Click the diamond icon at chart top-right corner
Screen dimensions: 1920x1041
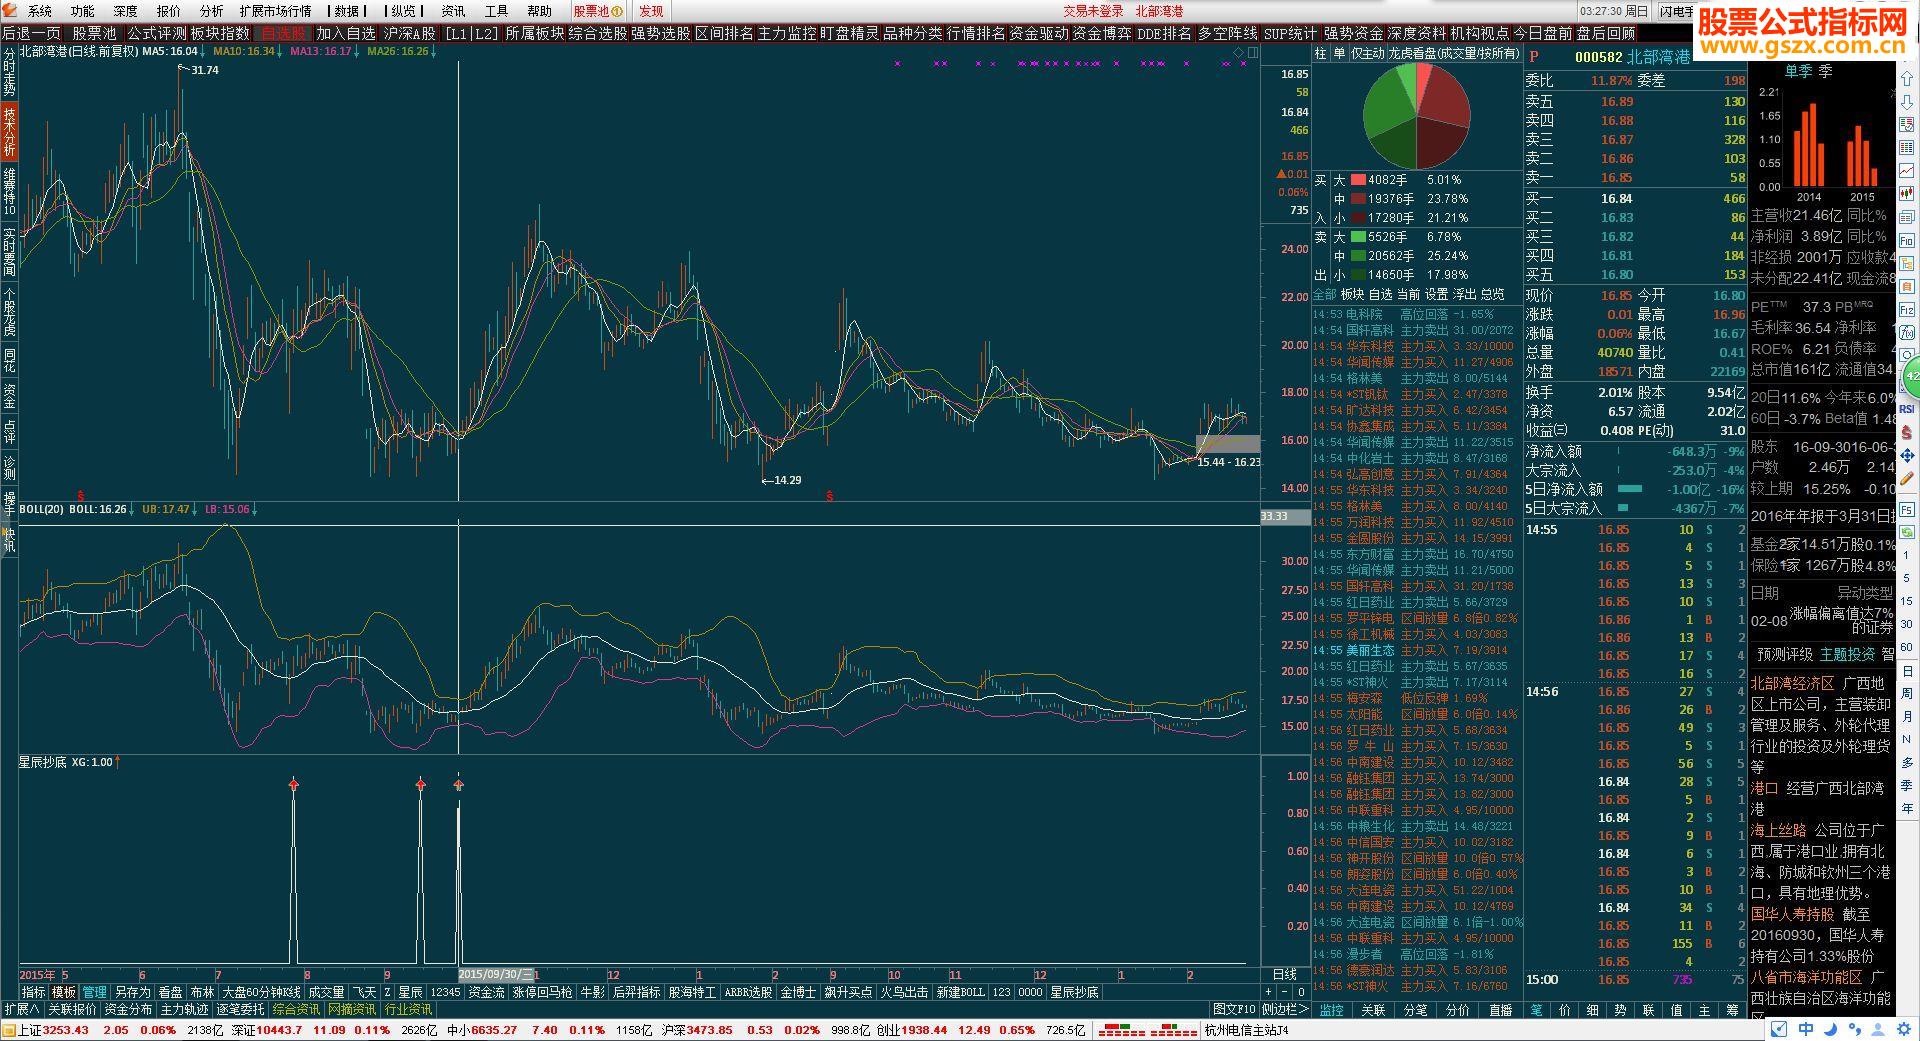click(x=1239, y=52)
